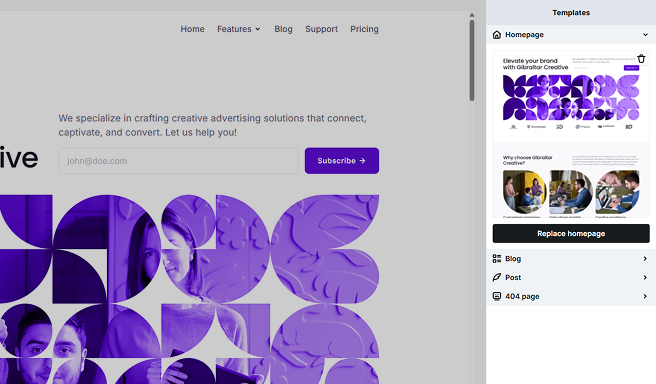This screenshot has width=656, height=384.
Task: Expand the Blog templates chevron
Action: [x=645, y=259]
